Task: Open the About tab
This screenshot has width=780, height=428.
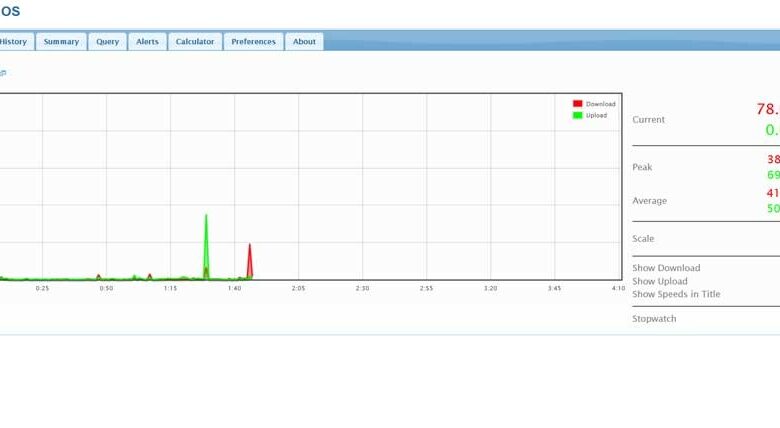Action: (304, 42)
